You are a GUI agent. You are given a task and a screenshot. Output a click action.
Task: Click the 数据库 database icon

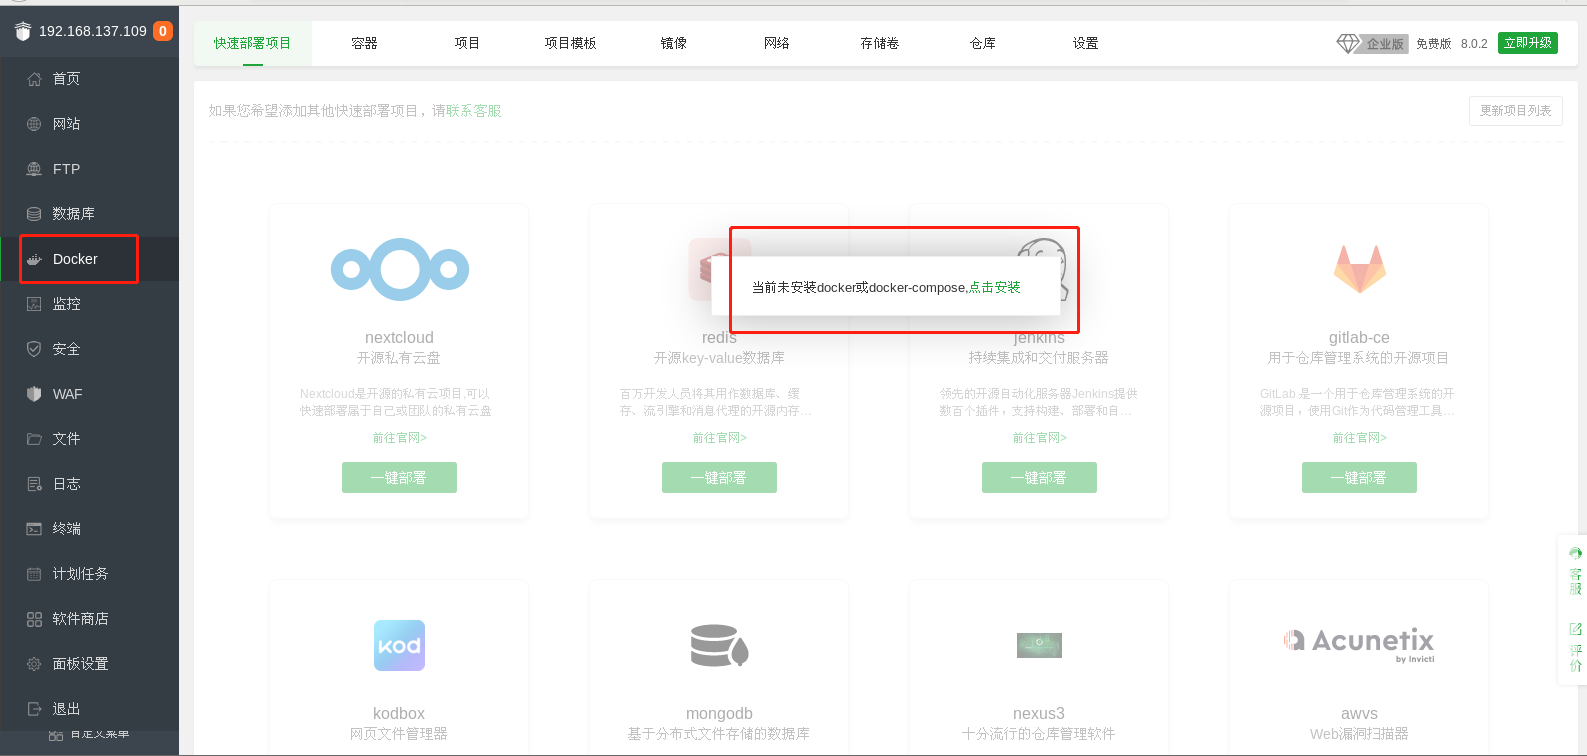tap(34, 214)
